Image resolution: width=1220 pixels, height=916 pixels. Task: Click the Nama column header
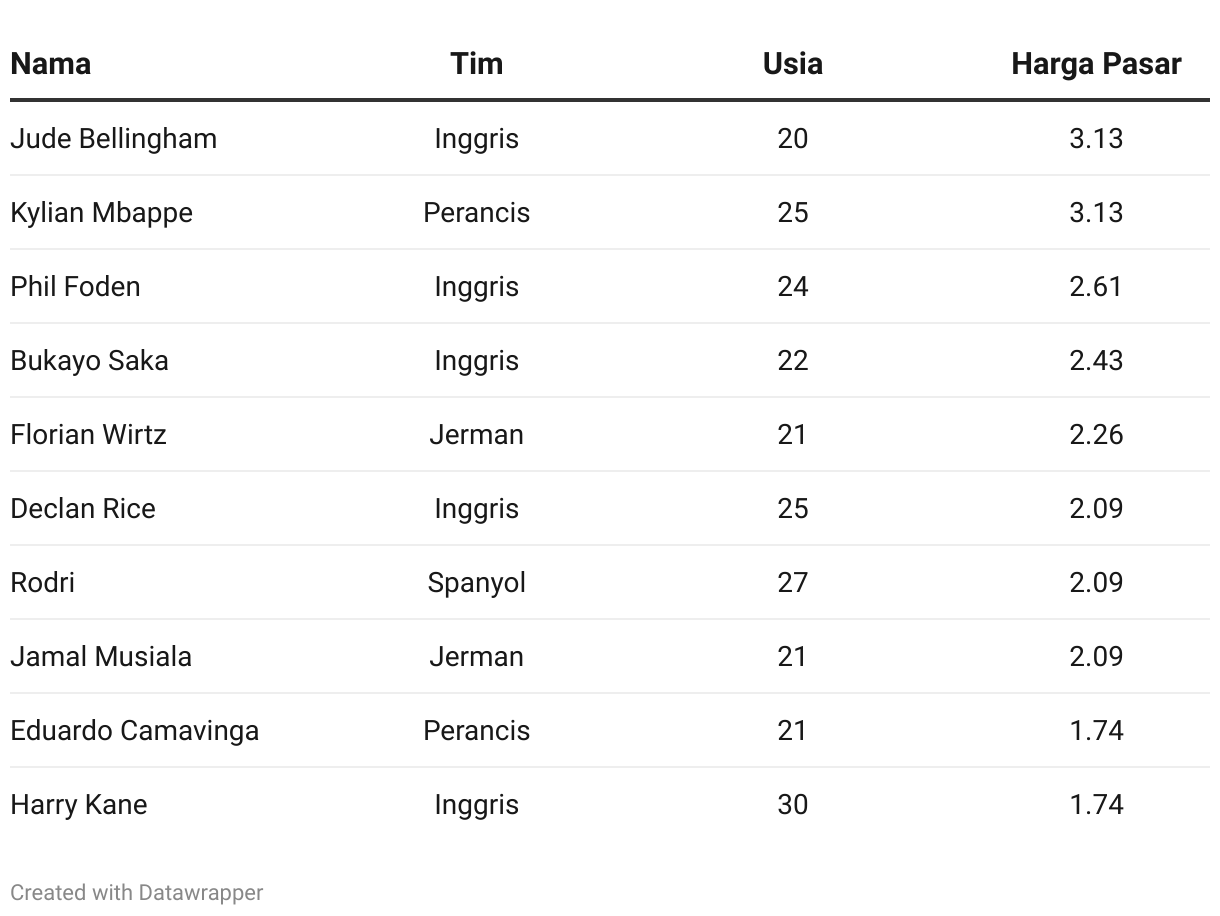tap(51, 64)
